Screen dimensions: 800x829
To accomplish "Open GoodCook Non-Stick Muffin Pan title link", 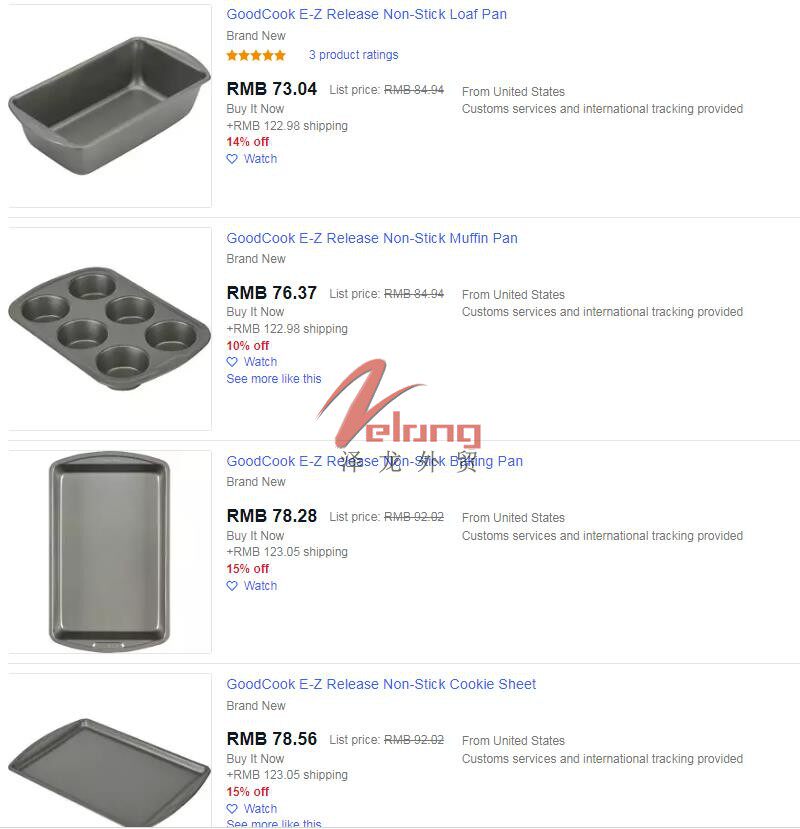I will [x=372, y=238].
